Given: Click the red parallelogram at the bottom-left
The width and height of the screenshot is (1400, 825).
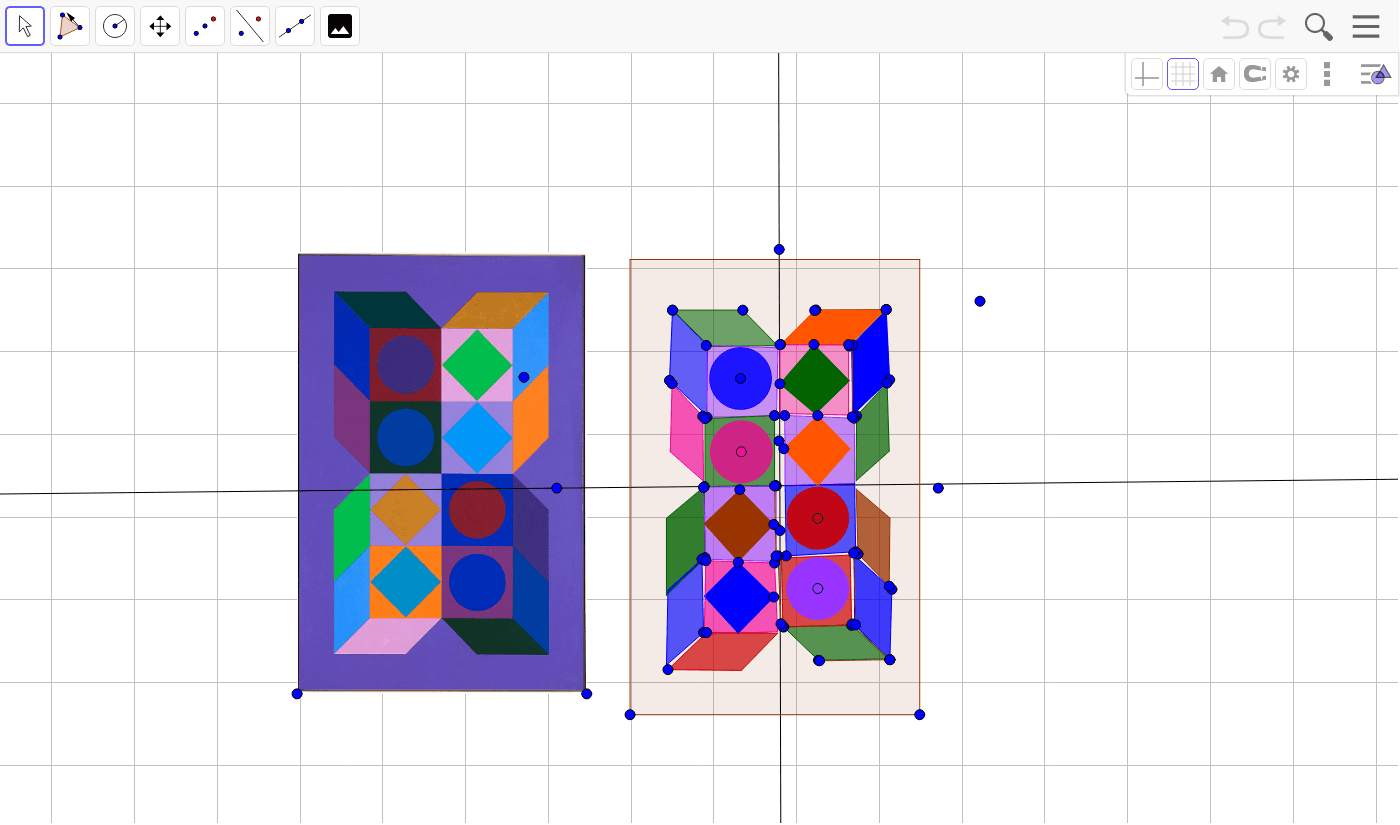Looking at the screenshot, I should click(x=723, y=651).
